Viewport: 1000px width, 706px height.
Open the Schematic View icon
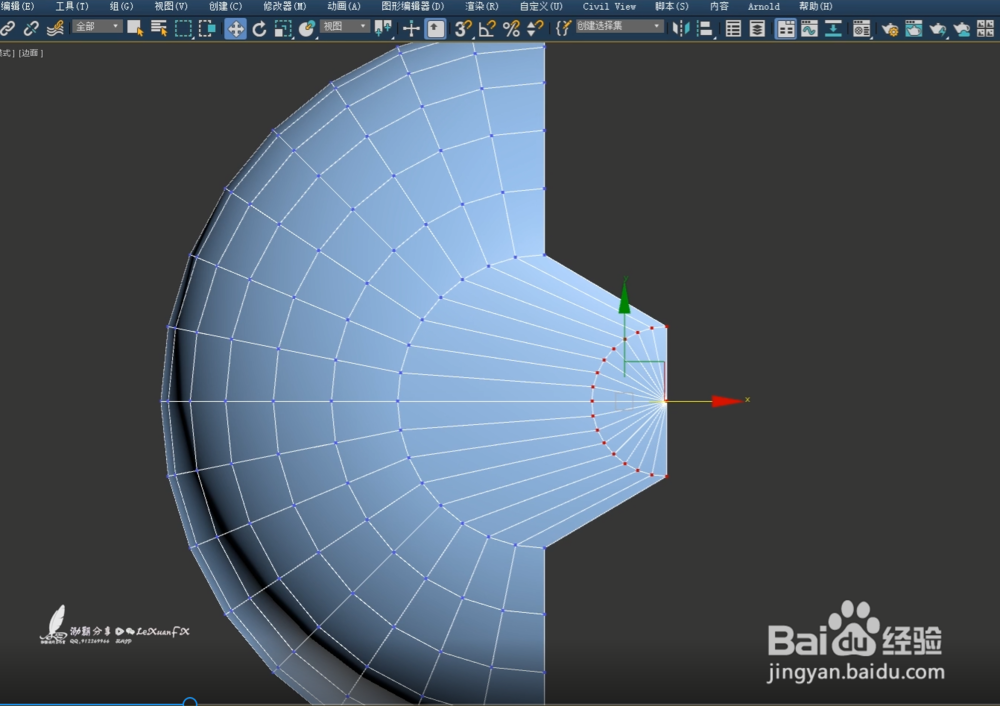[x=833, y=28]
